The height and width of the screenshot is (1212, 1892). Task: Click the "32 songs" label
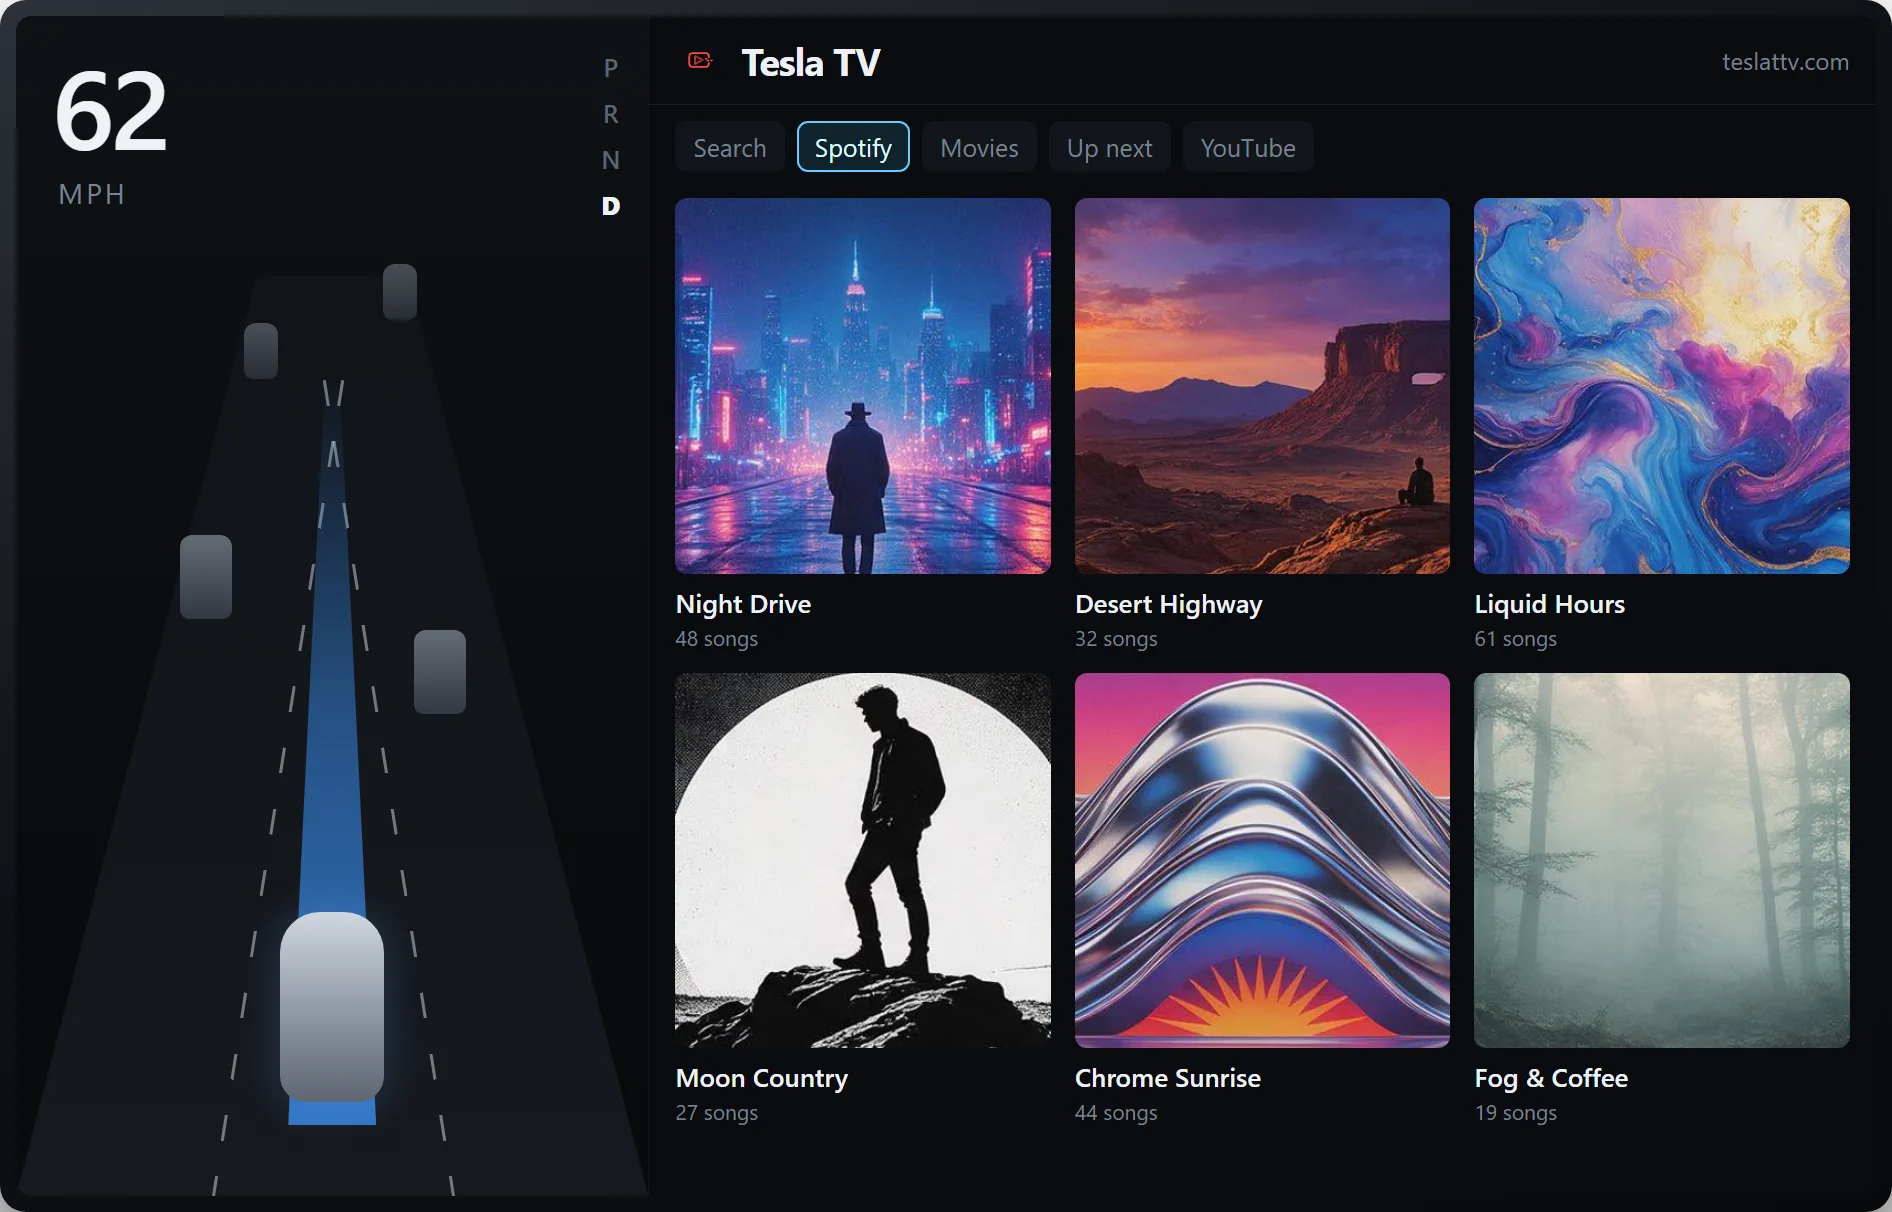[x=1116, y=639]
